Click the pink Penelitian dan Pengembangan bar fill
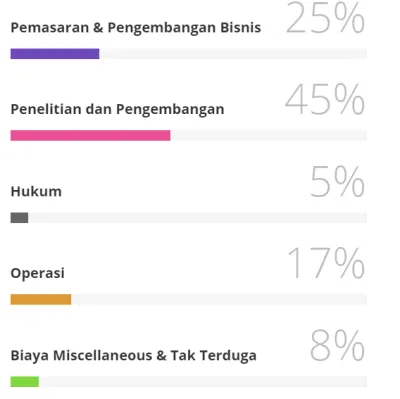The width and height of the screenshot is (400, 399). pyautogui.click(x=90, y=135)
